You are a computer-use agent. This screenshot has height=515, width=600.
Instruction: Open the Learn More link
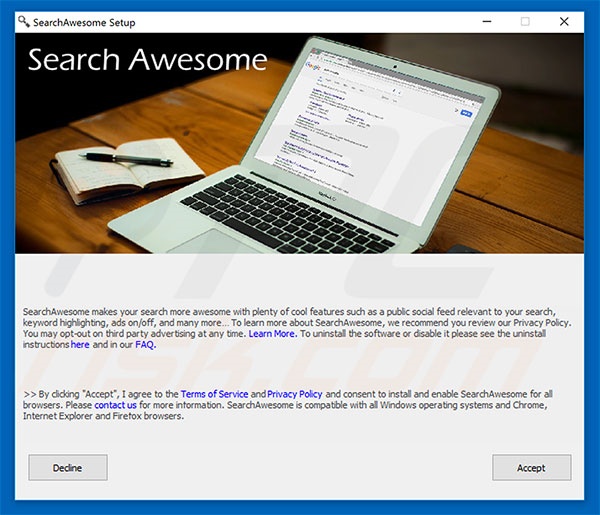point(272,334)
